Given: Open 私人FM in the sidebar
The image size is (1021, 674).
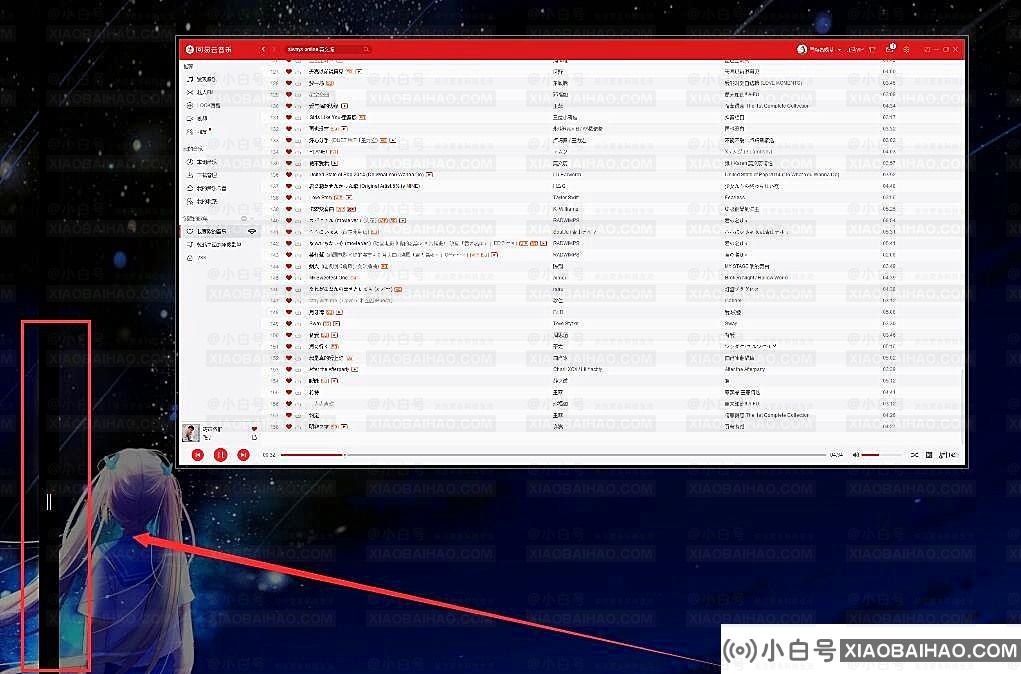Looking at the screenshot, I should tap(201, 92).
